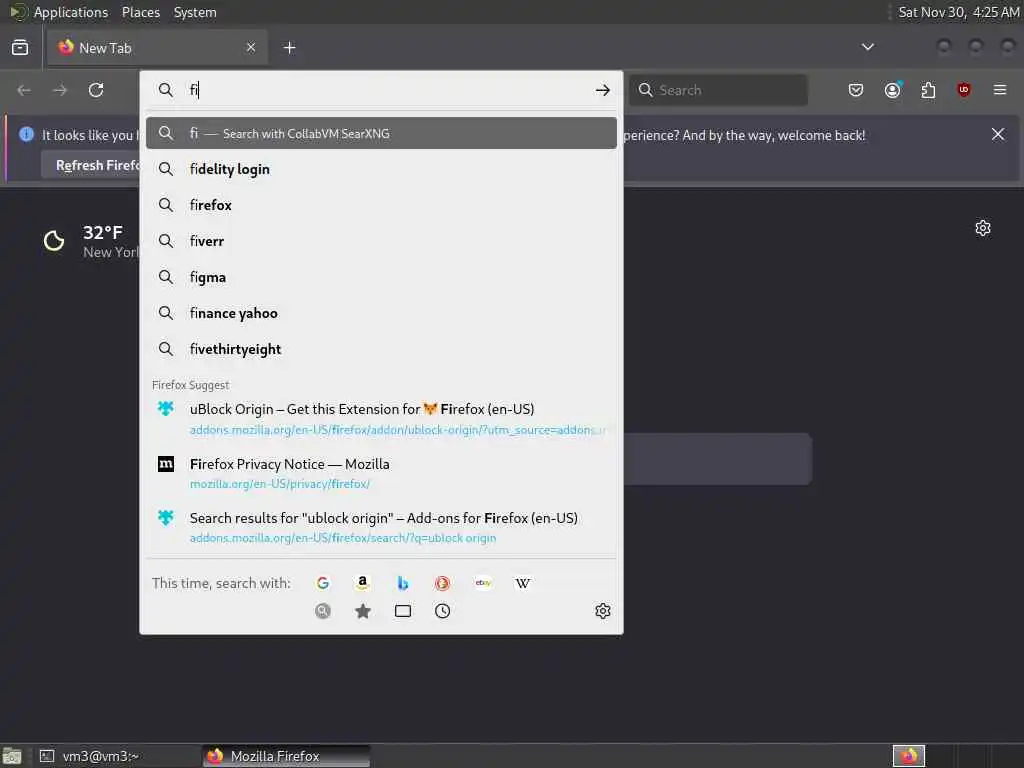Select the 'firefox' search suggestion
1024x768 pixels.
(x=381, y=205)
